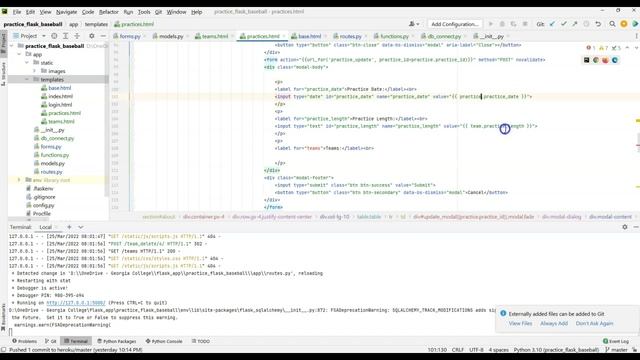Viewport: 640px width, 360px height.
Task: Open page in Edge browser icon
Action: point(615,60)
